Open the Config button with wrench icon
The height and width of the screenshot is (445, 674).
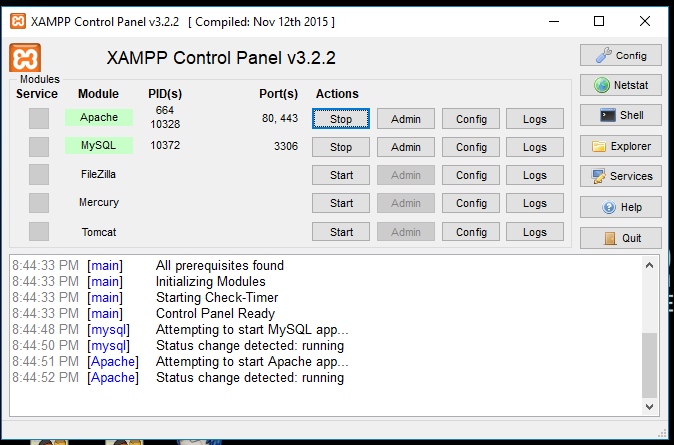(621, 55)
